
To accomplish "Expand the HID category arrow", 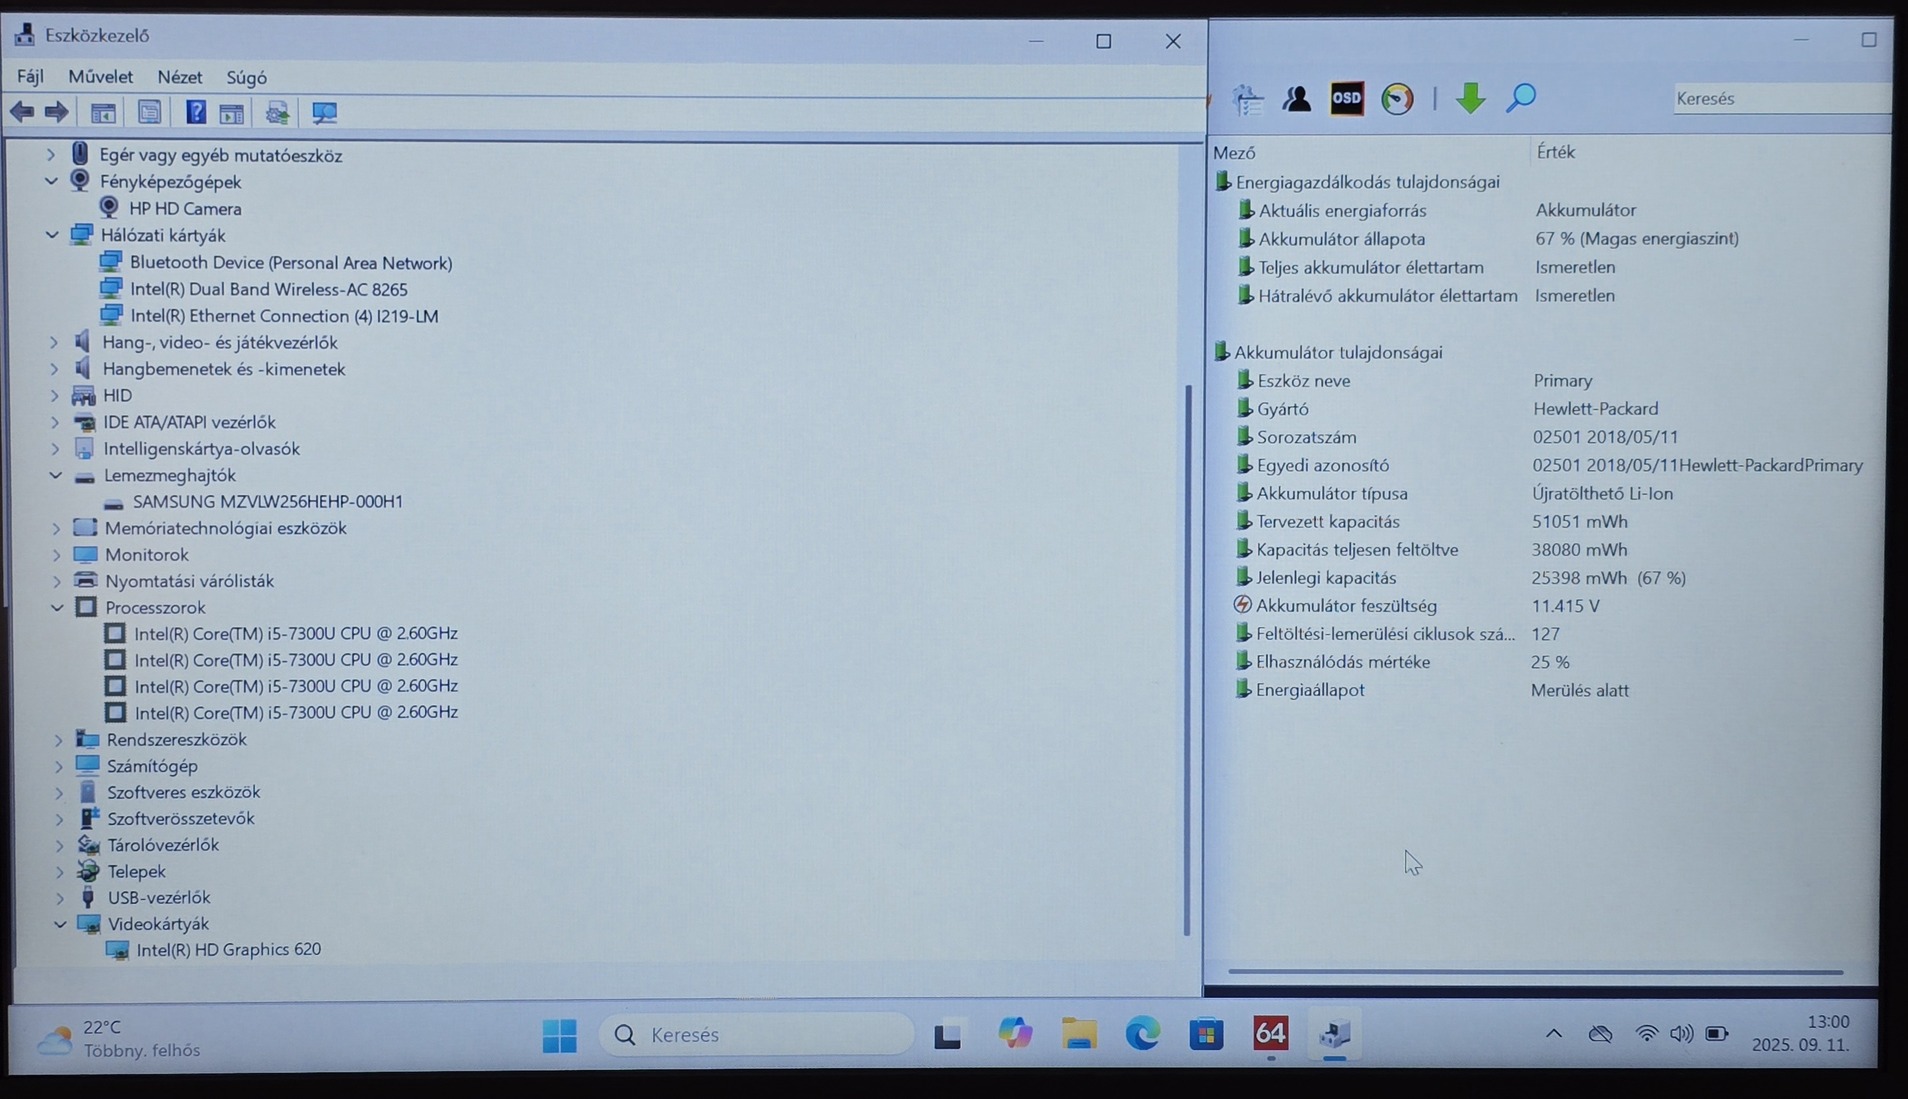I will click(x=54, y=396).
